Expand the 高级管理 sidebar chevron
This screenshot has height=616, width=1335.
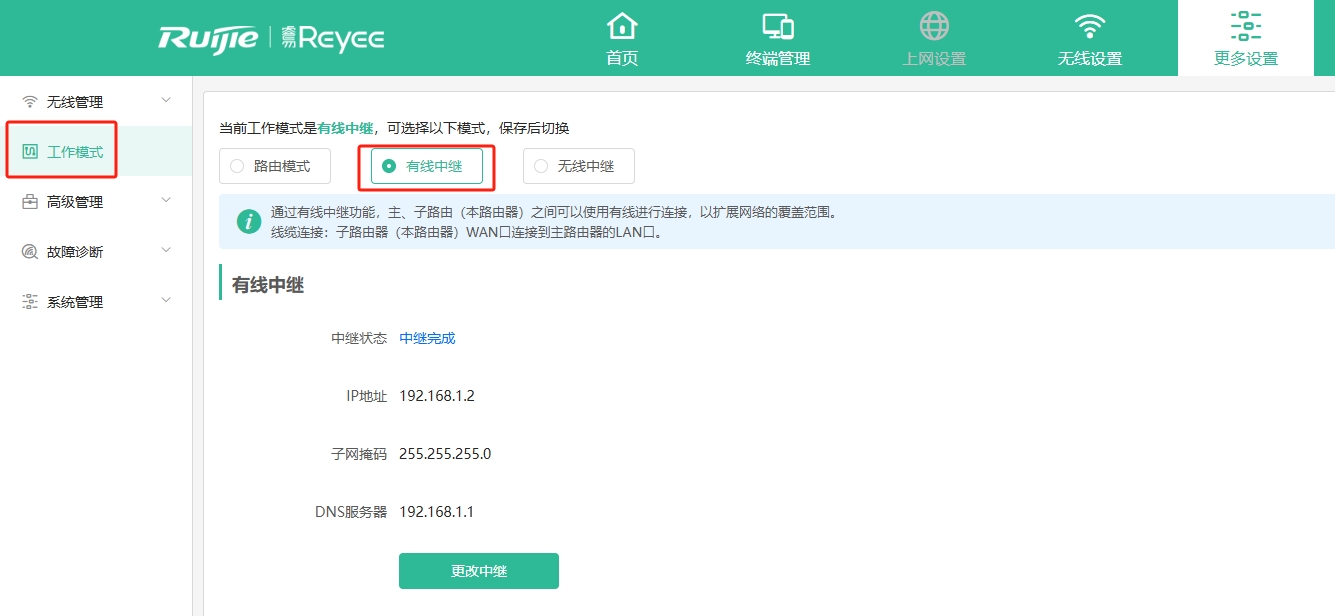click(166, 201)
